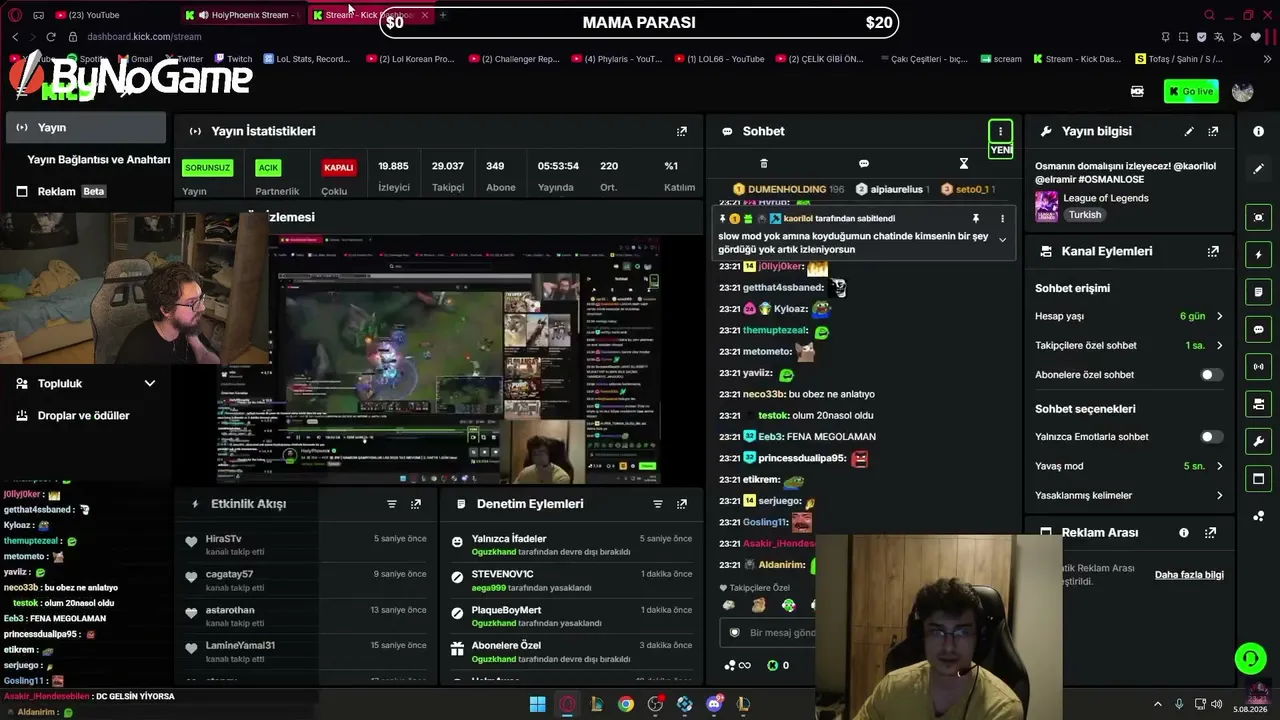Open Yayın in the left sidebar
The height and width of the screenshot is (720, 1280).
click(85, 128)
